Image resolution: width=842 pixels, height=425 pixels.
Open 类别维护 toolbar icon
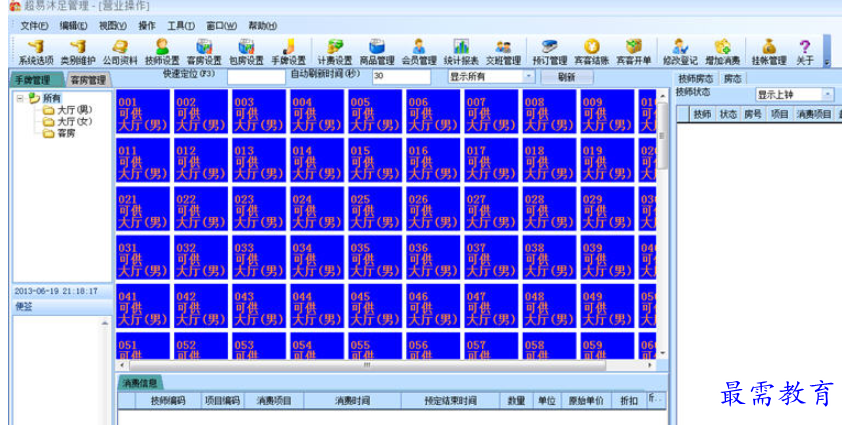pyautogui.click(x=78, y=53)
